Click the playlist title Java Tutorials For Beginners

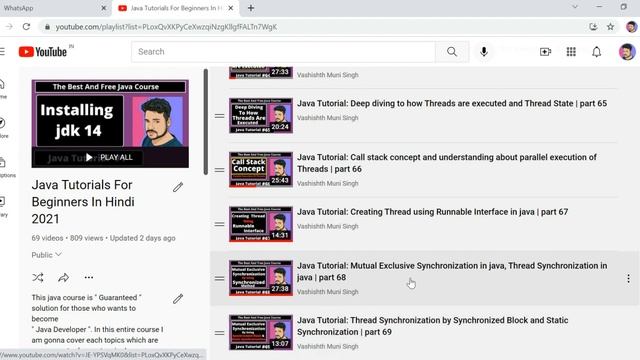pos(83,202)
